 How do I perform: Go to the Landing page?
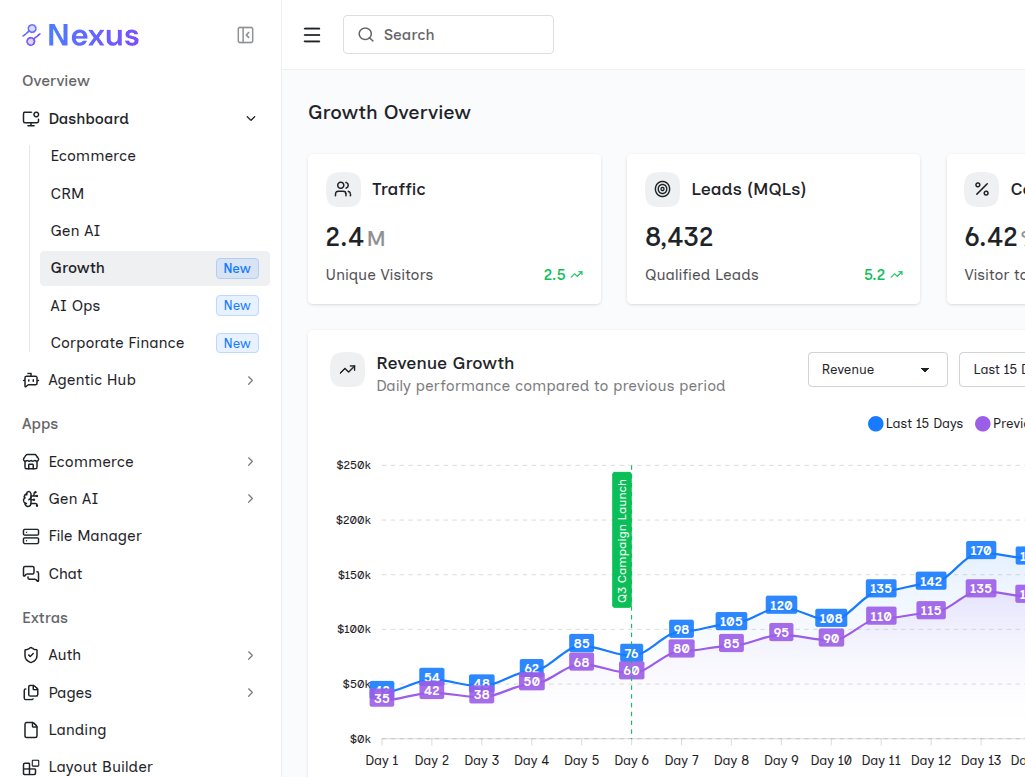pyautogui.click(x=140, y=730)
